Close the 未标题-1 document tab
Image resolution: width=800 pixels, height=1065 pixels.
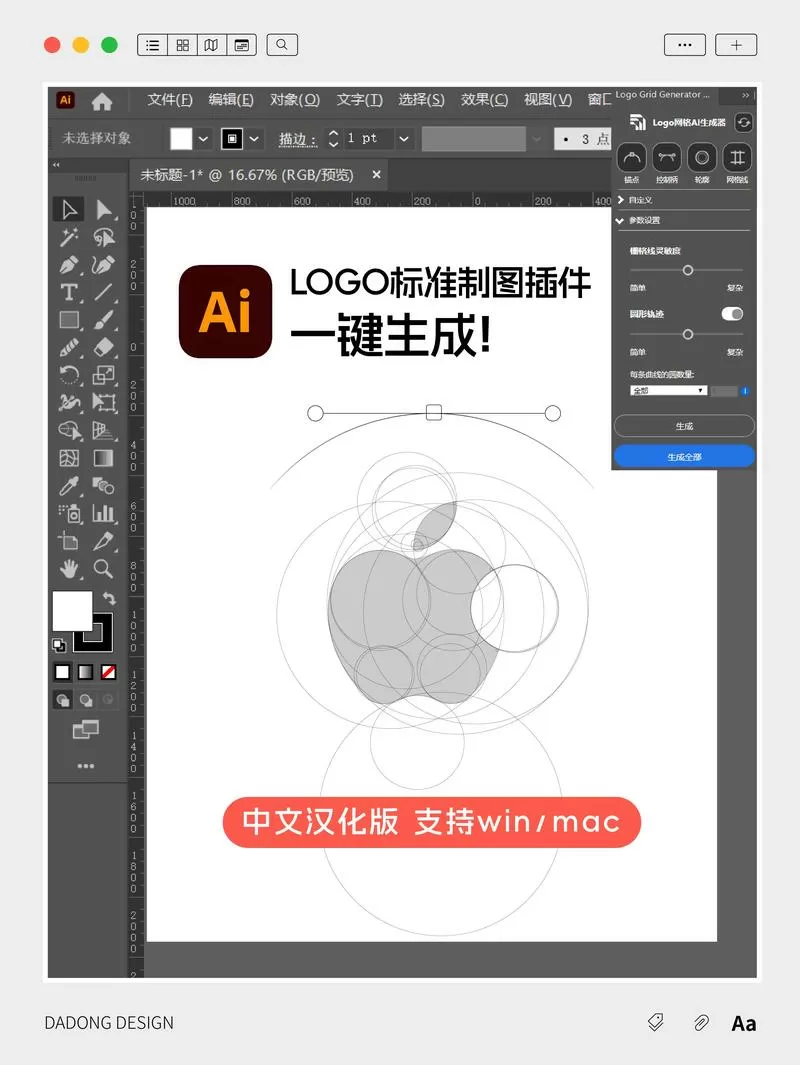376,175
